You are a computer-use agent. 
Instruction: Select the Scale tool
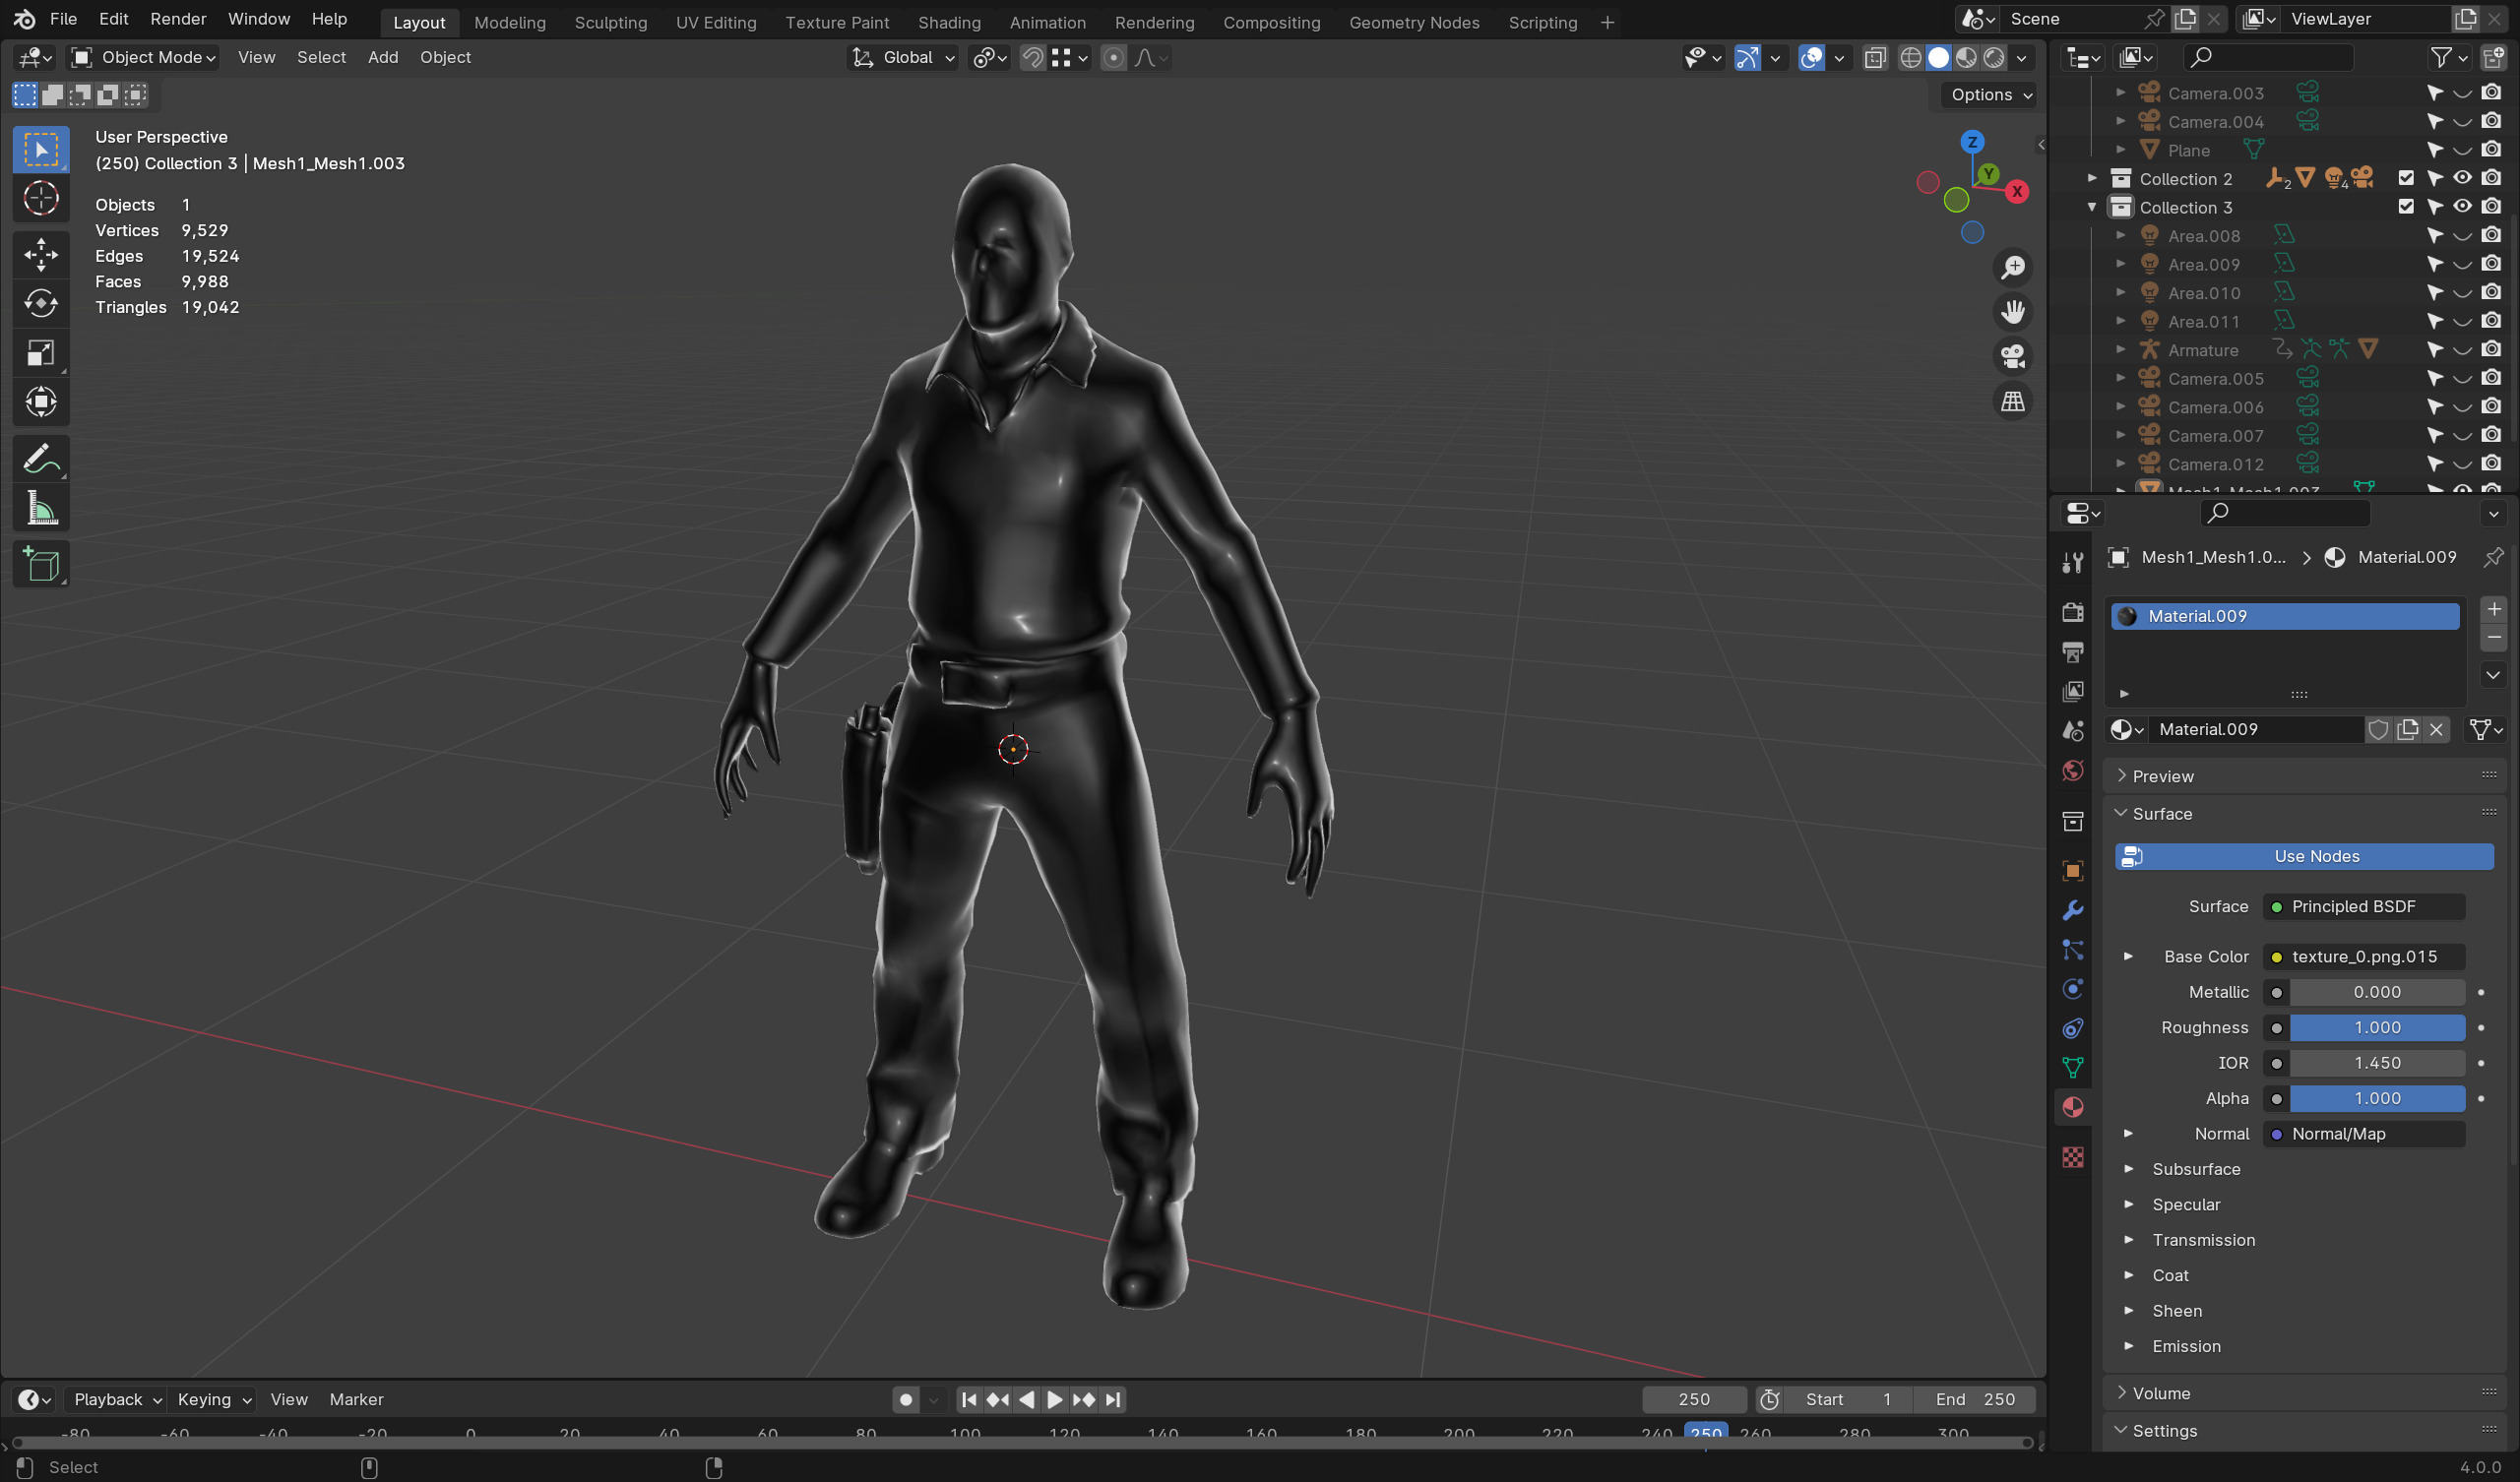pyautogui.click(x=41, y=353)
